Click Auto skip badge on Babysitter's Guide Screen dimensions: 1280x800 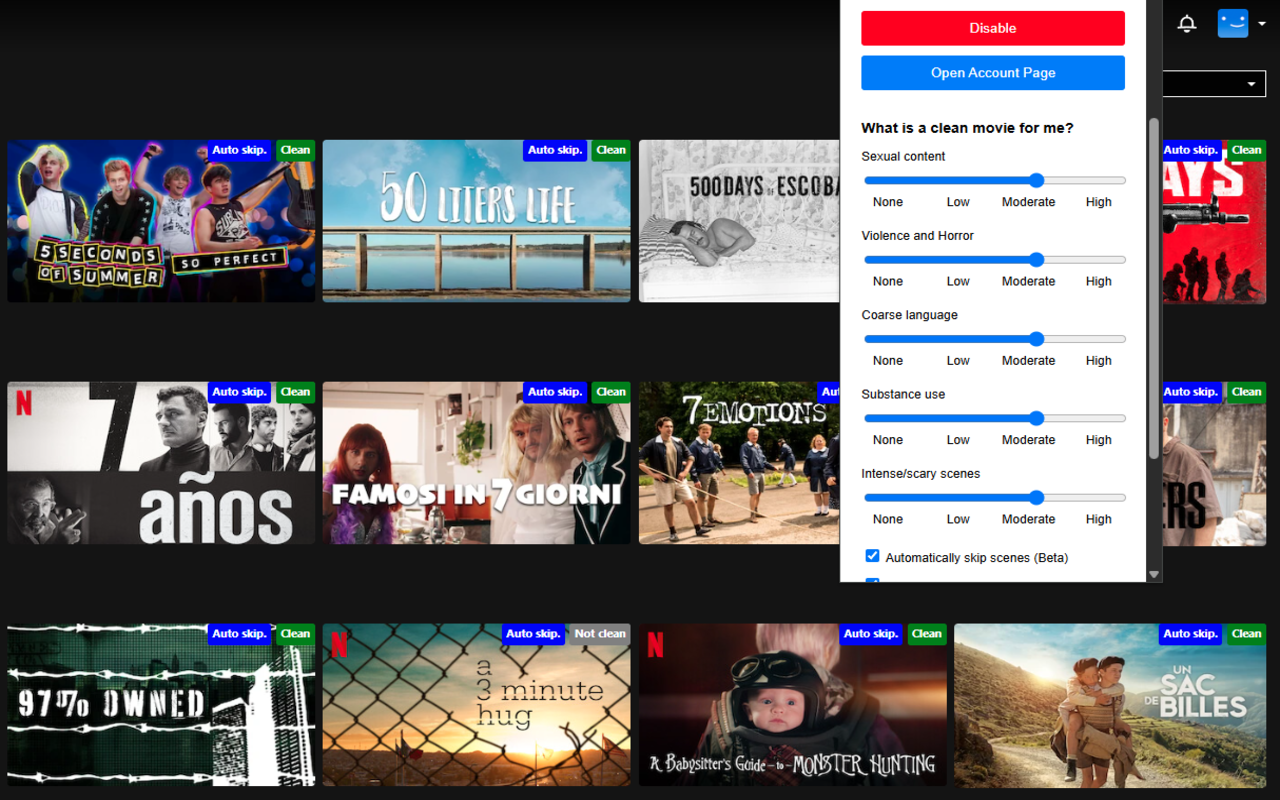tap(871, 634)
